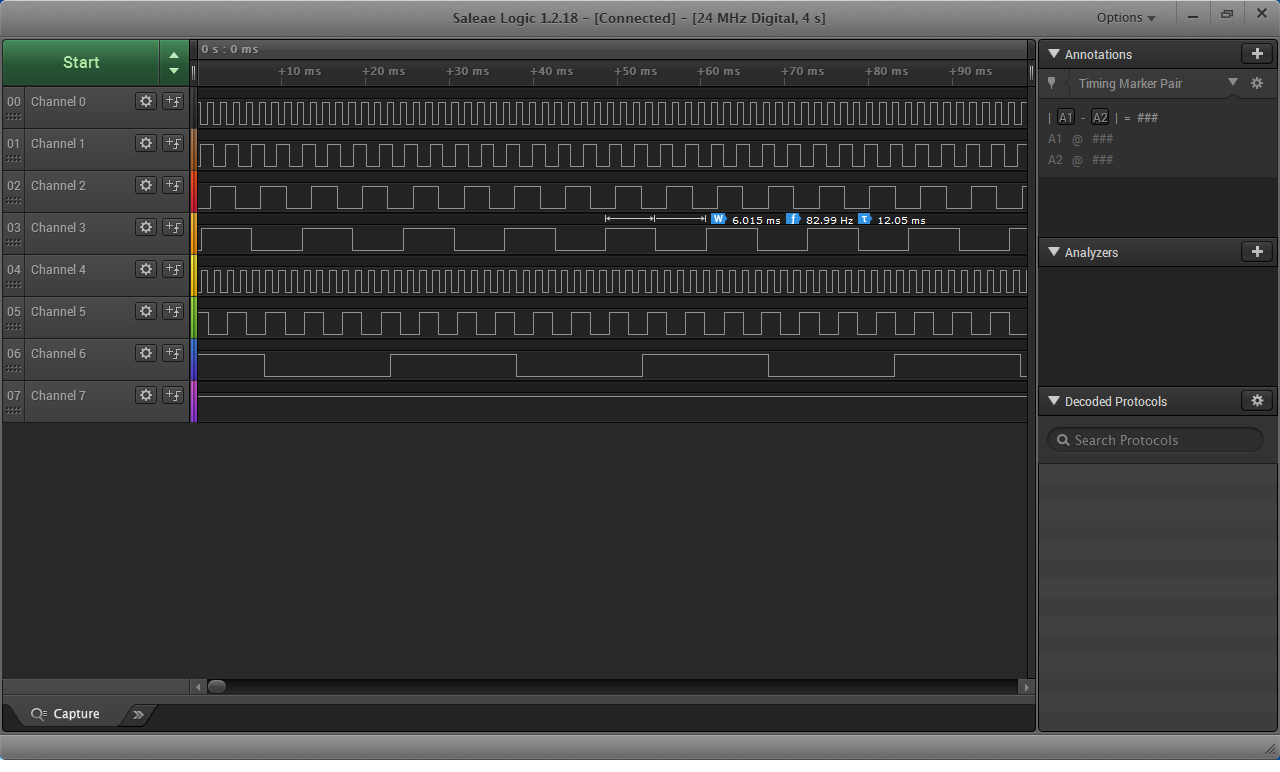This screenshot has height=772, width=1280.
Task: Click the Channel 5 drag handle dots
Action: tap(14, 327)
